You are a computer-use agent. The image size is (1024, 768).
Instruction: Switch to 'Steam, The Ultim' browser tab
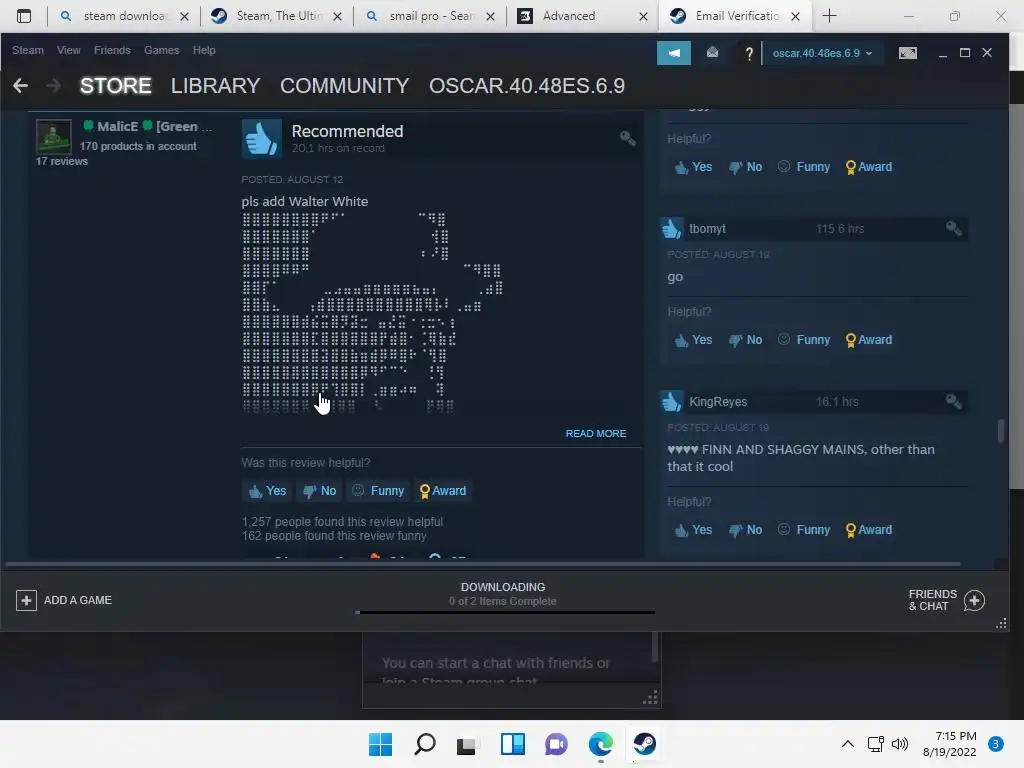click(x=278, y=16)
